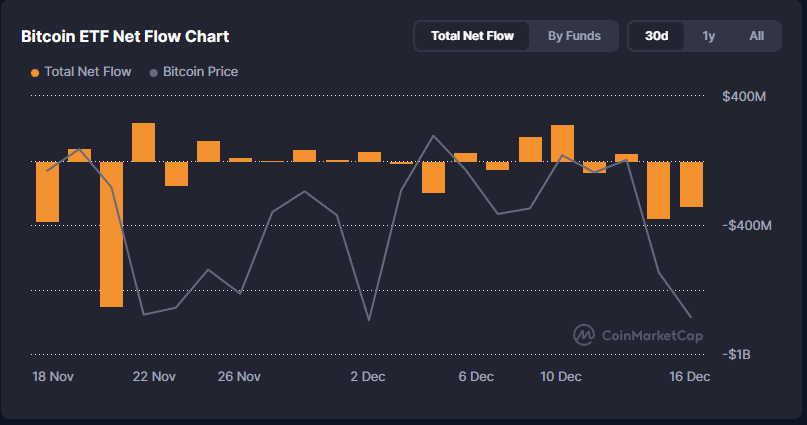Click the Bitcoin ETF Net Flow Chart title
The image size is (807, 425).
126,37
